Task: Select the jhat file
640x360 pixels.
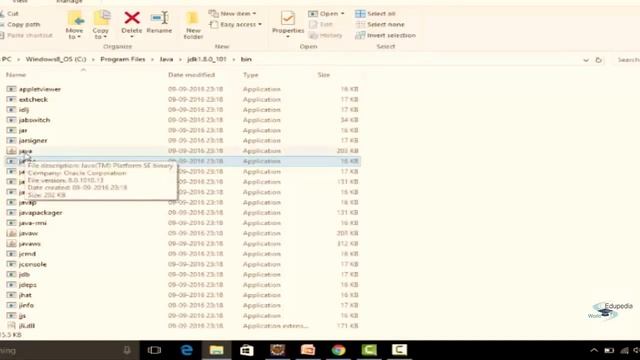Action: pos(25,295)
